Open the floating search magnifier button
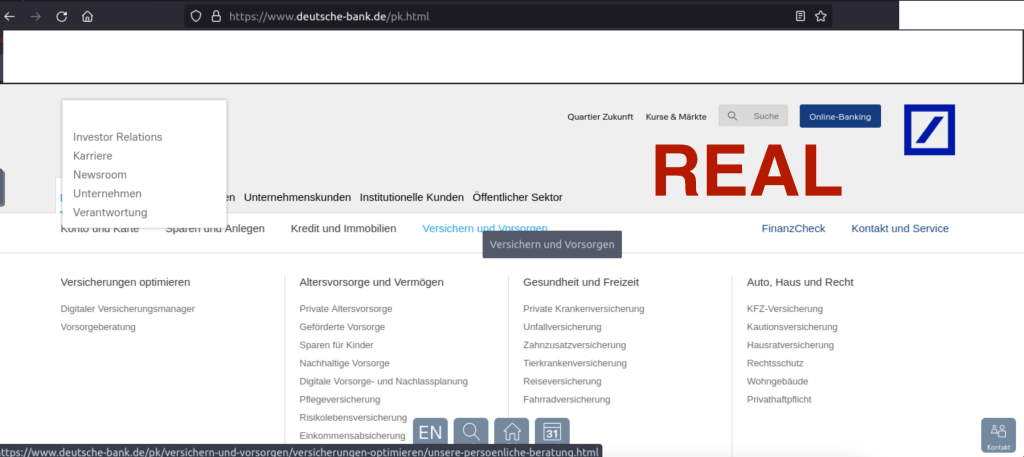The width and height of the screenshot is (1024, 457). click(x=471, y=432)
